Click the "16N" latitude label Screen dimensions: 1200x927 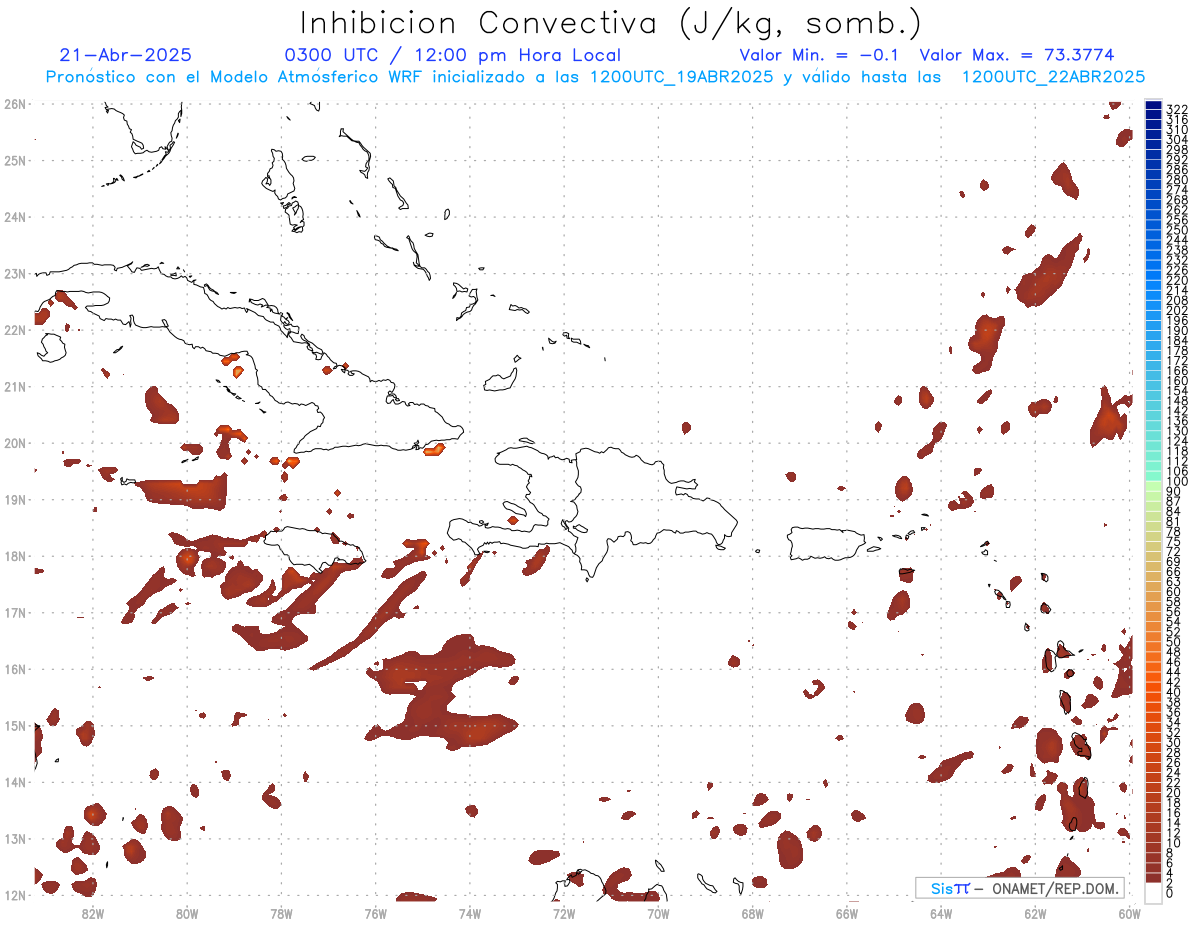pos(14,669)
